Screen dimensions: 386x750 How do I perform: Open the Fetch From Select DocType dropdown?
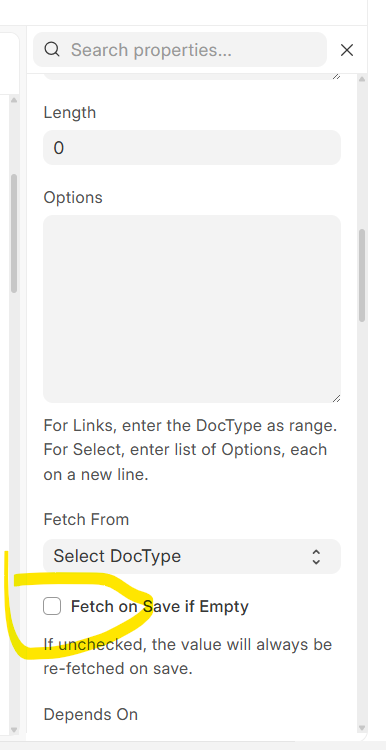pos(192,556)
